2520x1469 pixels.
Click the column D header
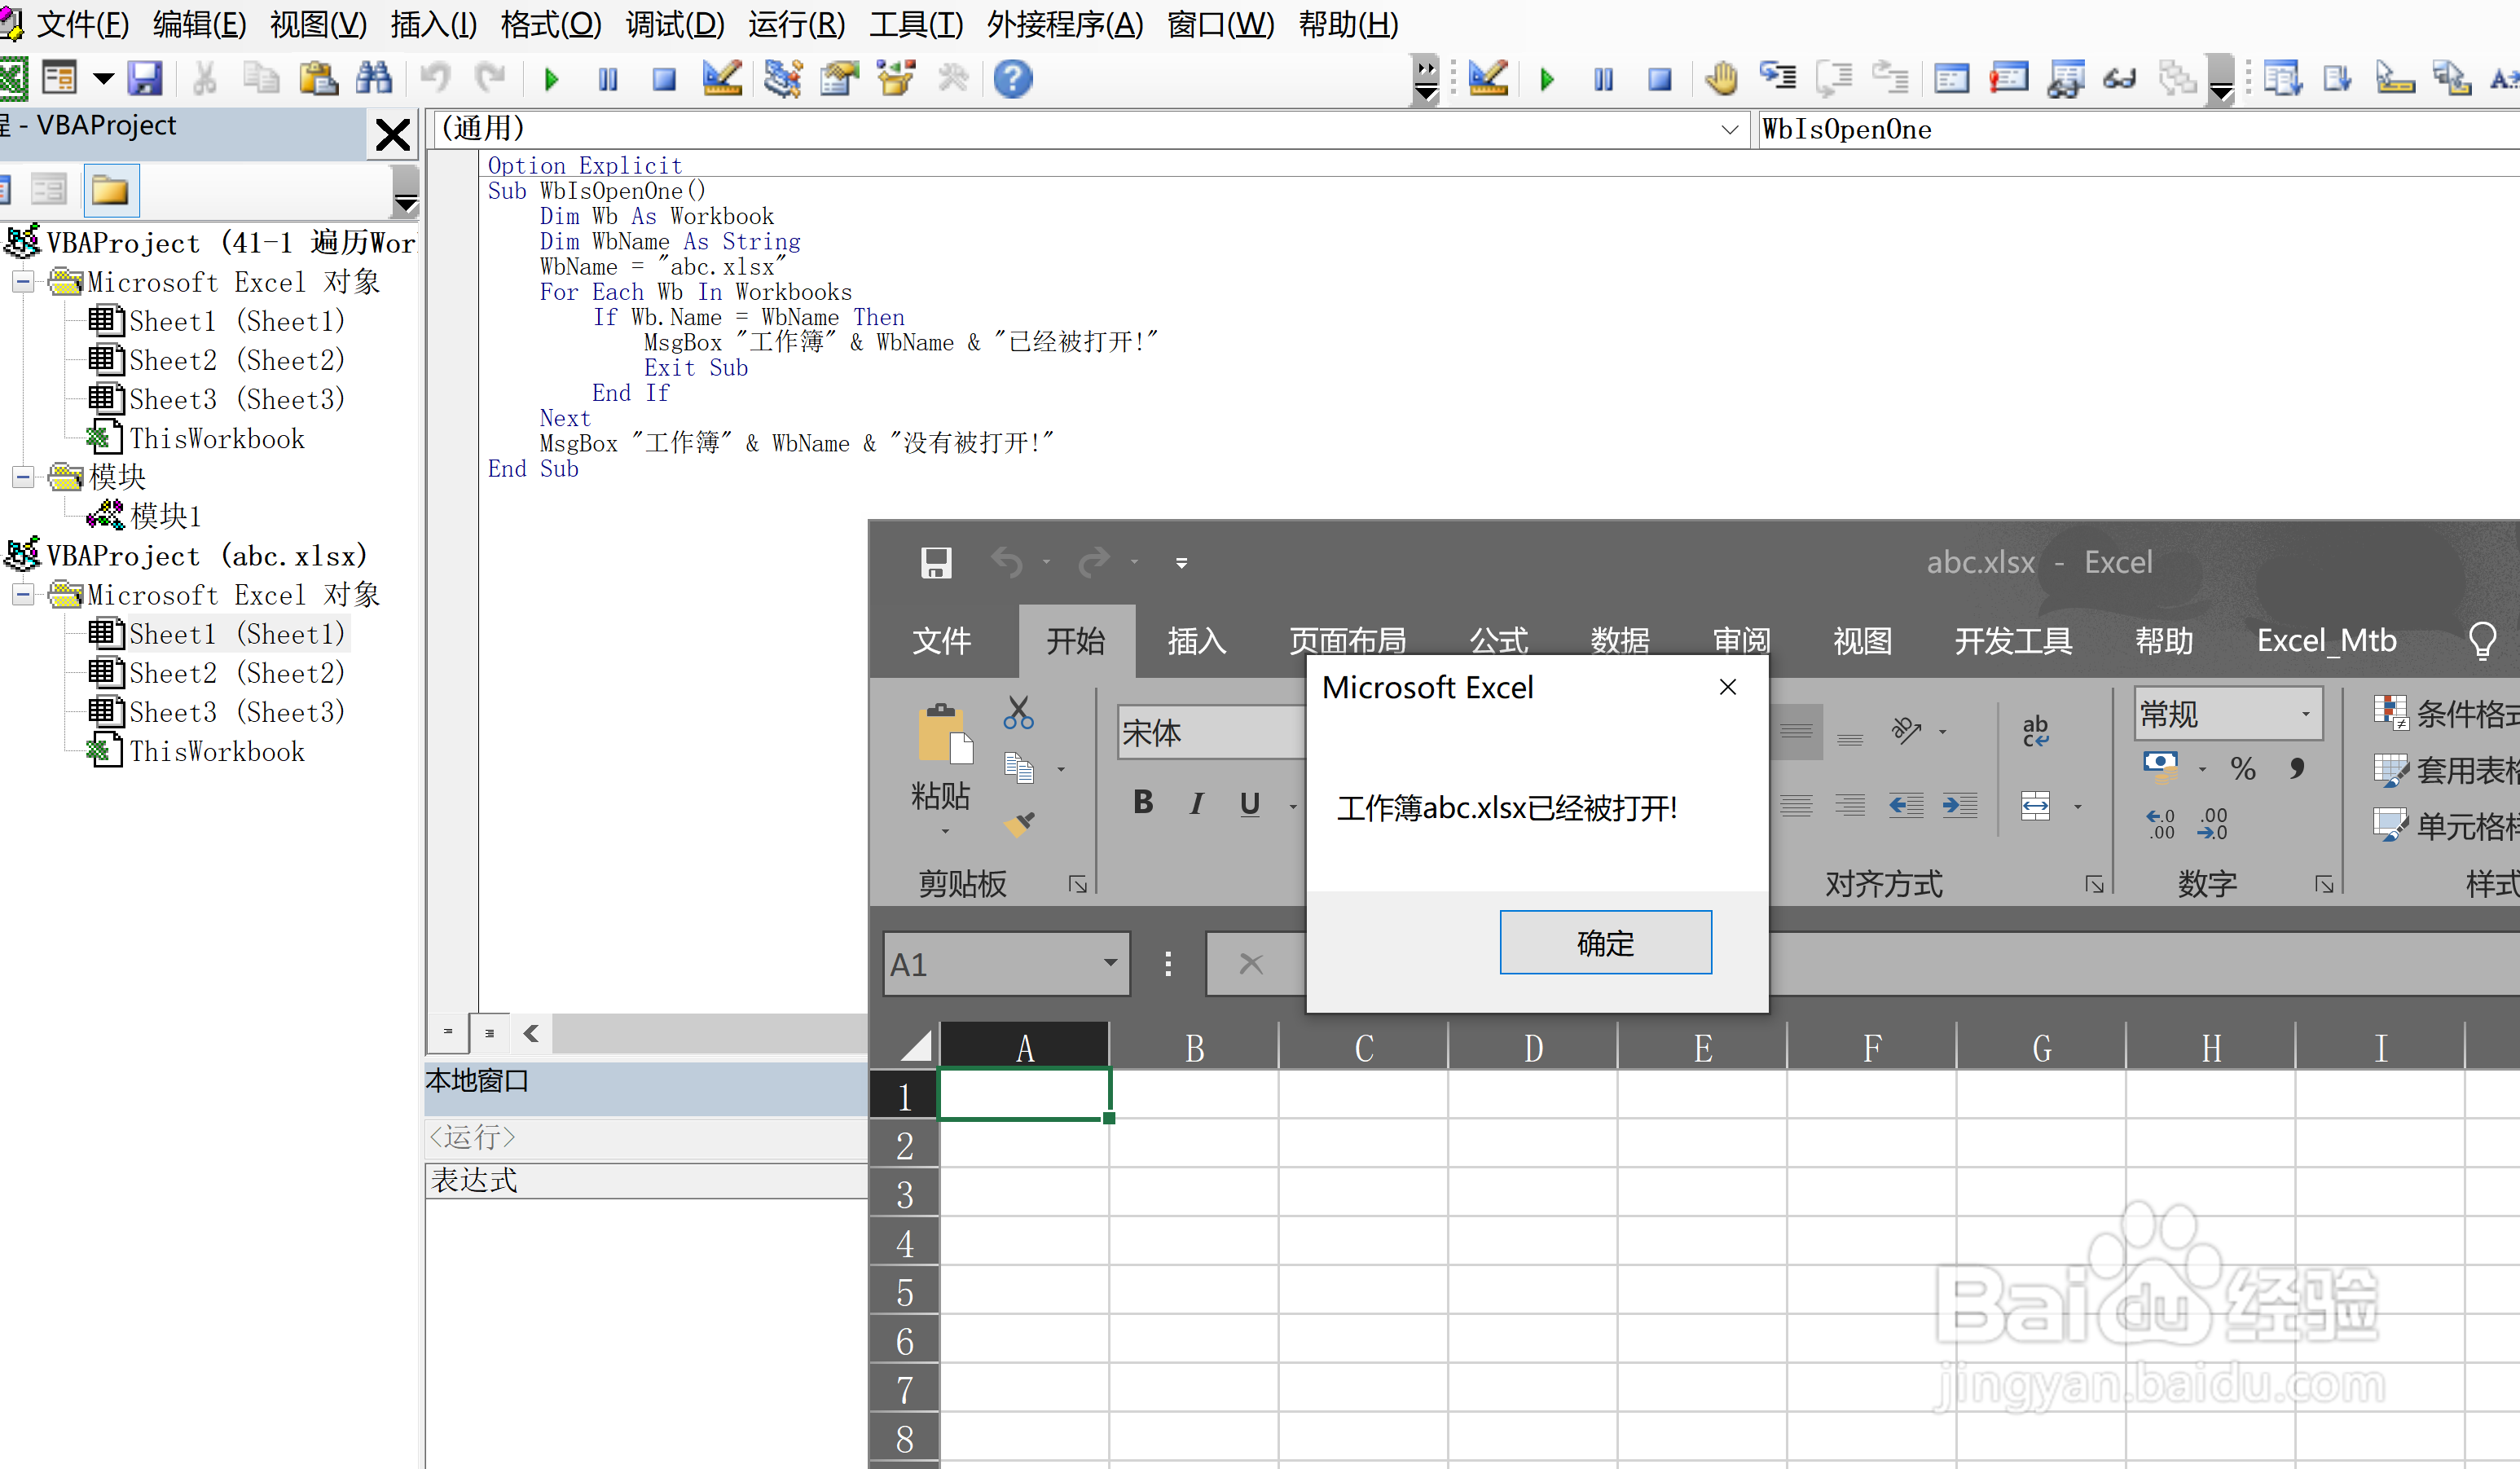coord(1533,1048)
